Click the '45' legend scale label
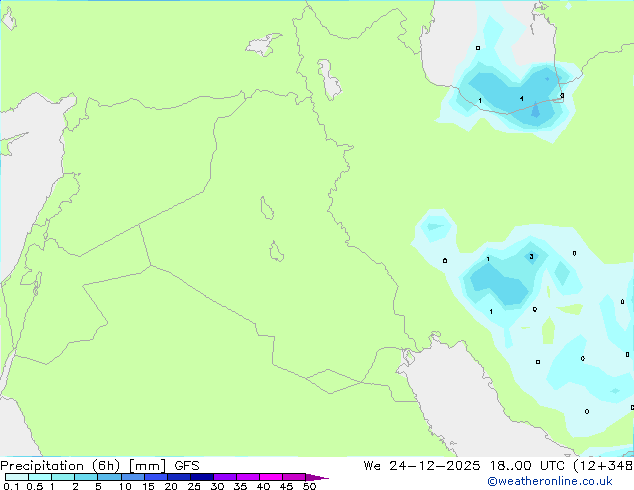 (286, 486)
